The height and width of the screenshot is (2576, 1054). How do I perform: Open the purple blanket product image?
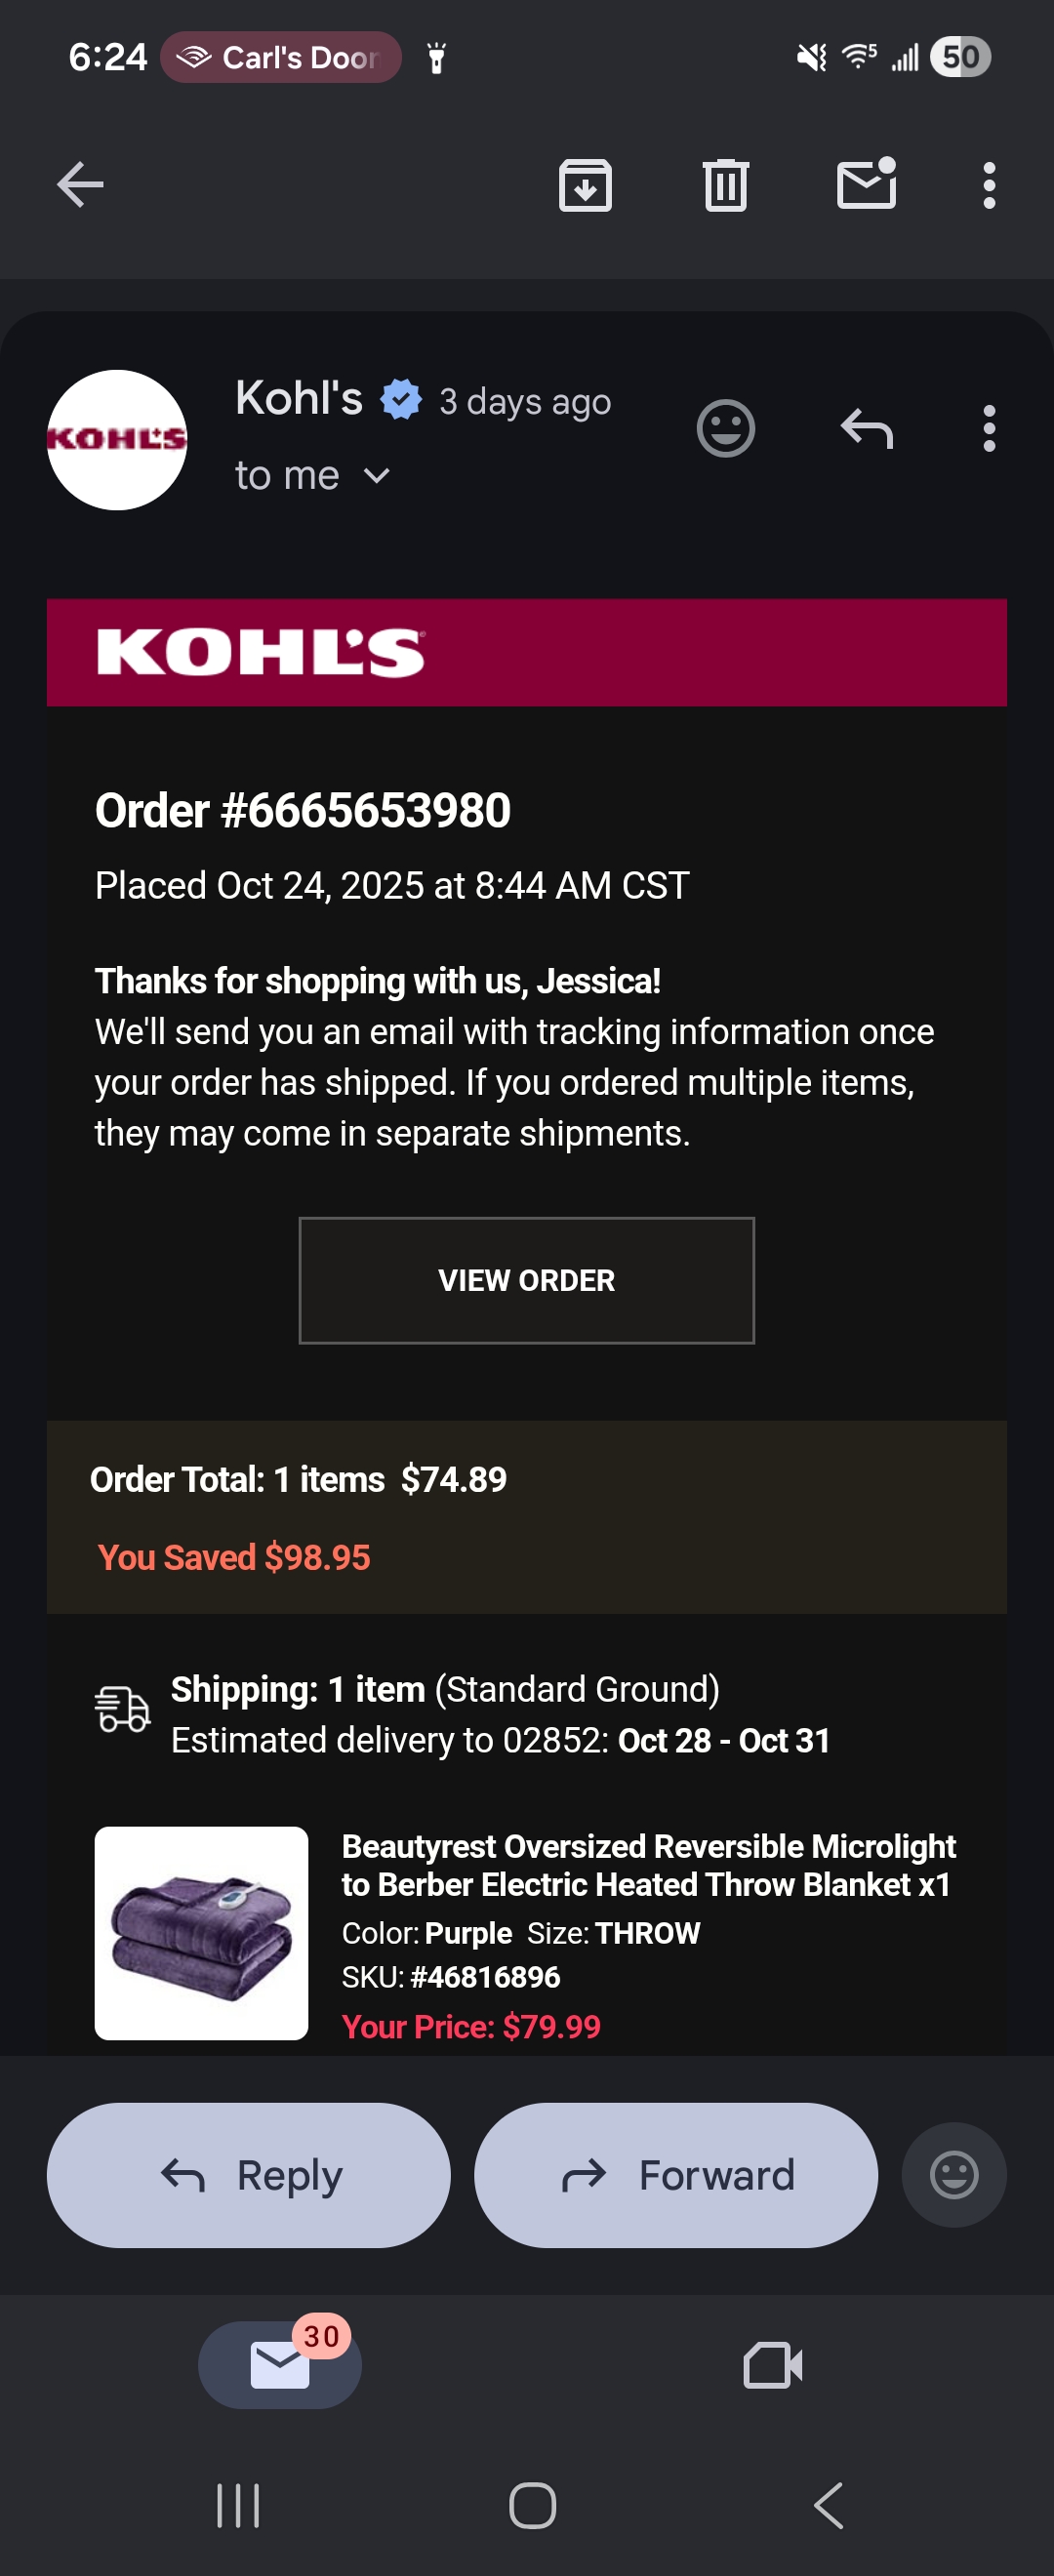pyautogui.click(x=201, y=1932)
